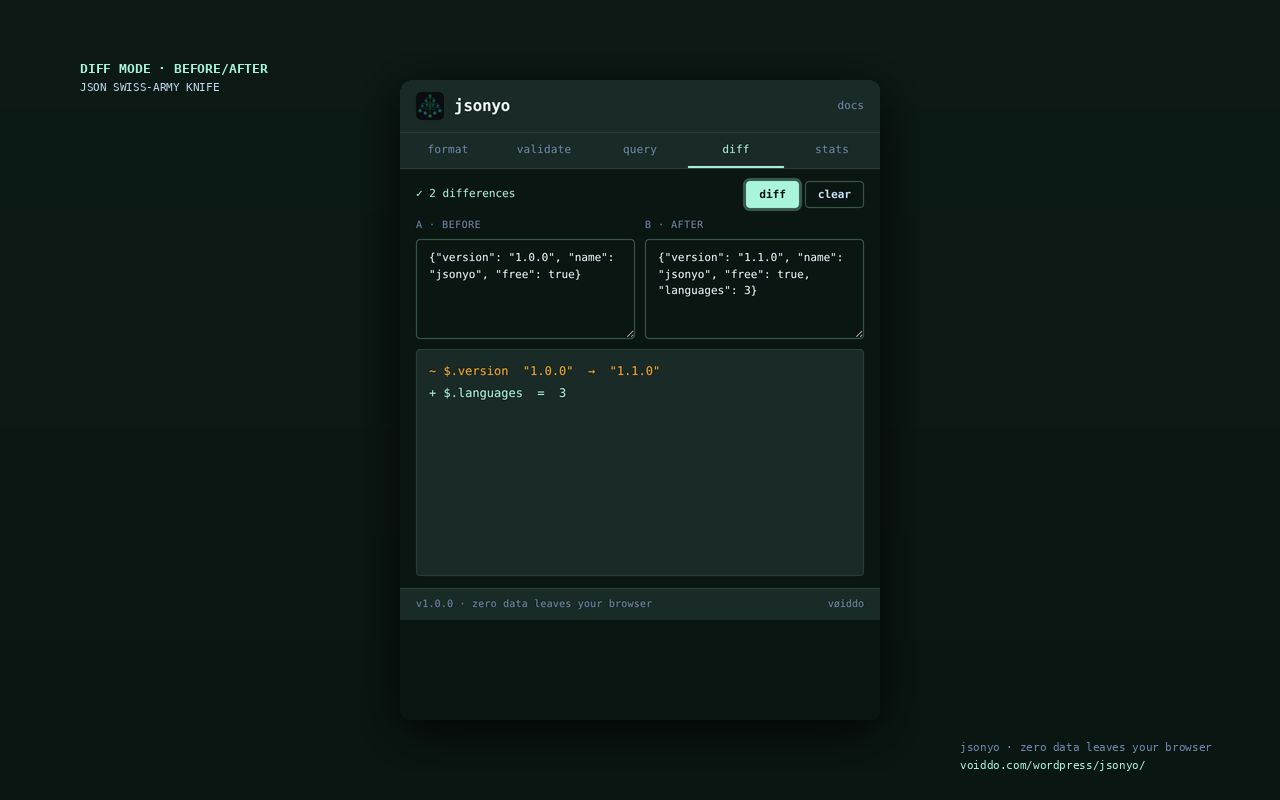Click 'jsonyo · zero data leaves your browser' caption

1086,748
